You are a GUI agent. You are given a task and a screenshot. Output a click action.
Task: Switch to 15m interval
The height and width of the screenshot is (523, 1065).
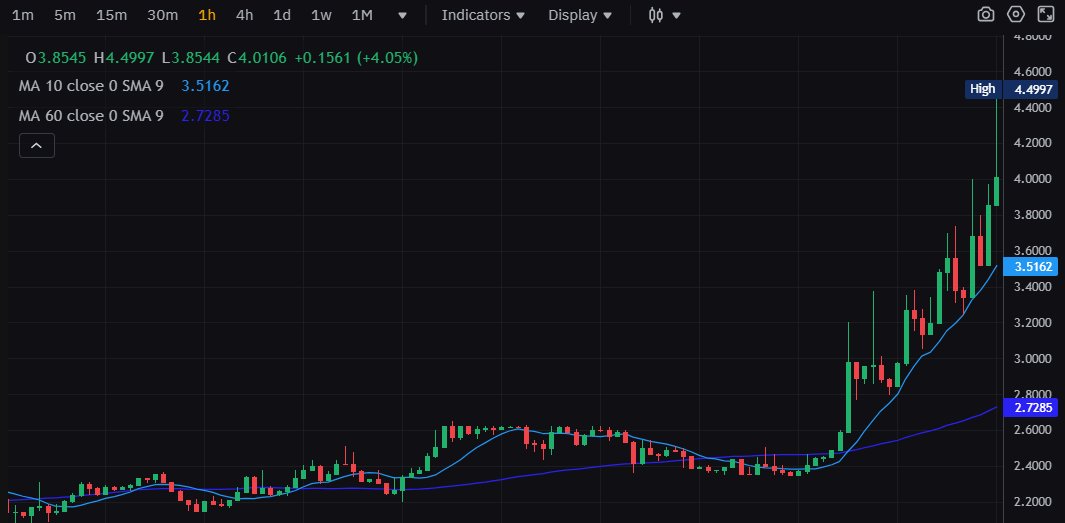[x=111, y=15]
